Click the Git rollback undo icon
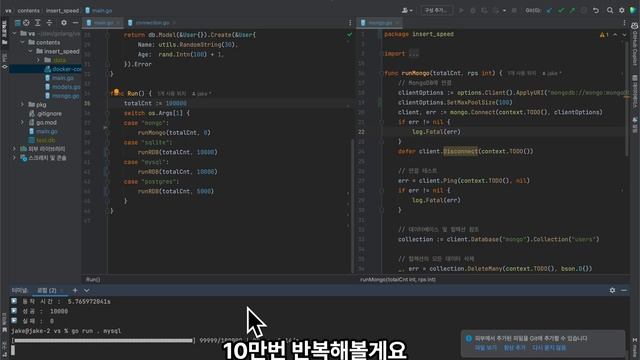The image size is (640, 360). click(x=596, y=10)
